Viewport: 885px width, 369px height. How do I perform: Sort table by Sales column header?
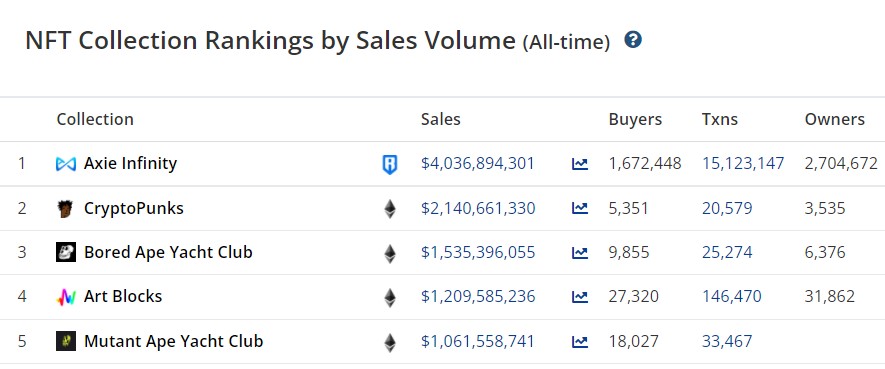pos(441,119)
